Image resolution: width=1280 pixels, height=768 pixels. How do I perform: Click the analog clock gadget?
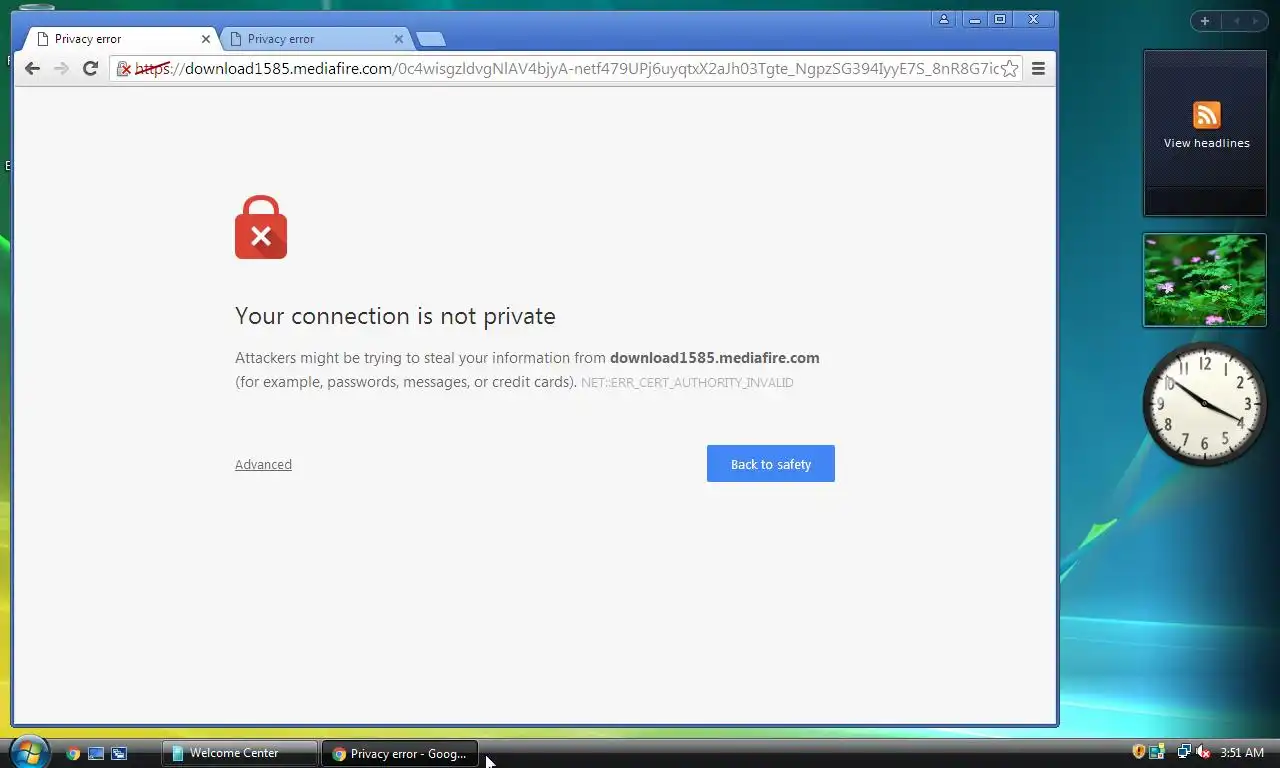[x=1204, y=404]
